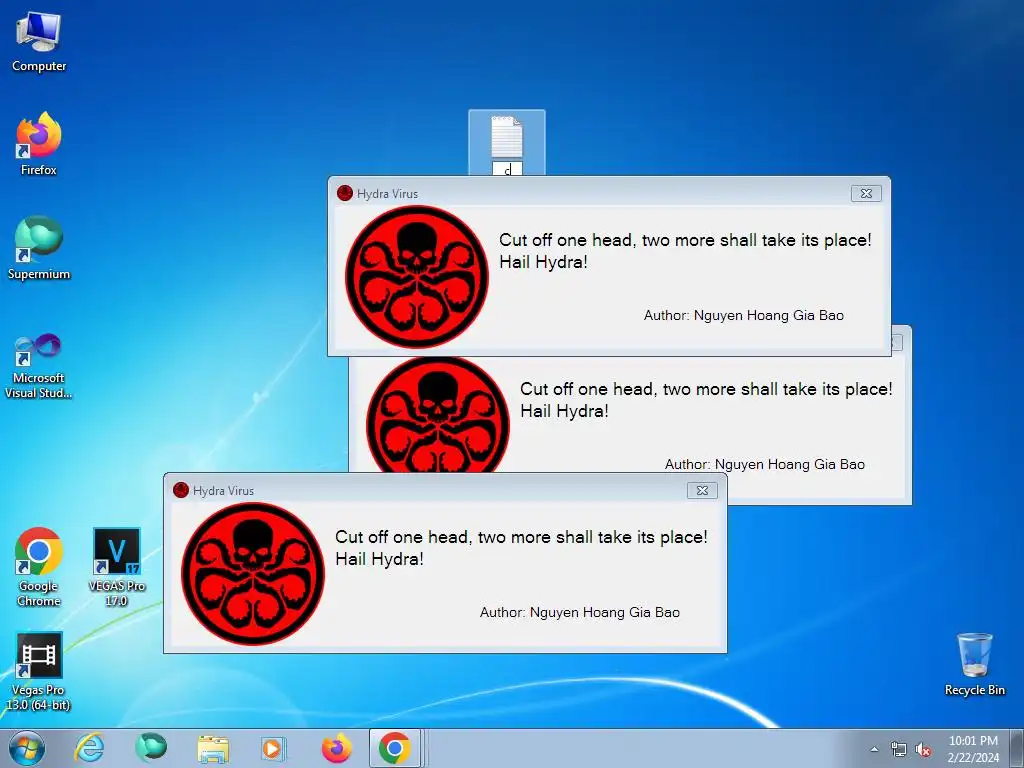Image resolution: width=1024 pixels, height=768 pixels.
Task: Click the top Hydra Virus window title
Action: (x=387, y=193)
